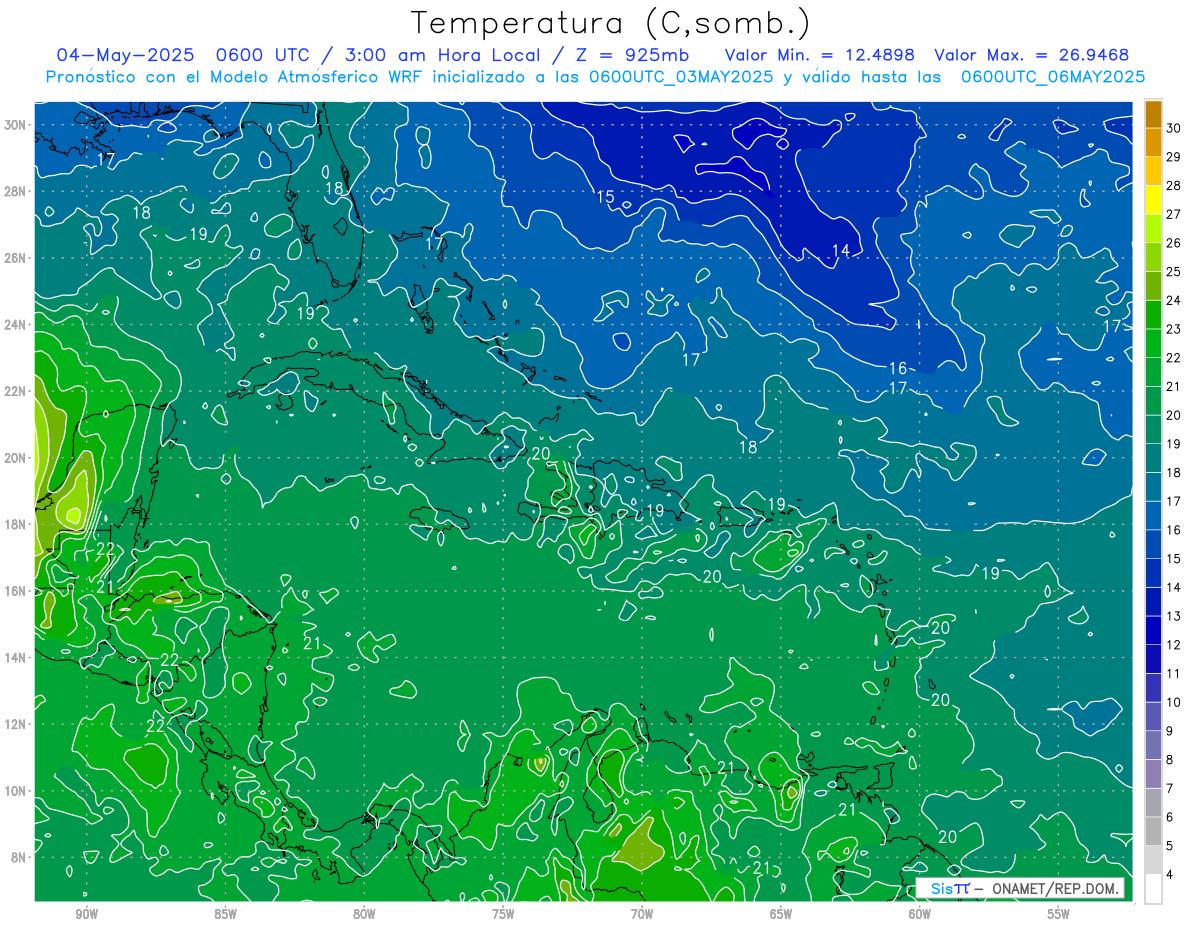Pick the gold swatch between 28 and 29

[x=1153, y=171]
